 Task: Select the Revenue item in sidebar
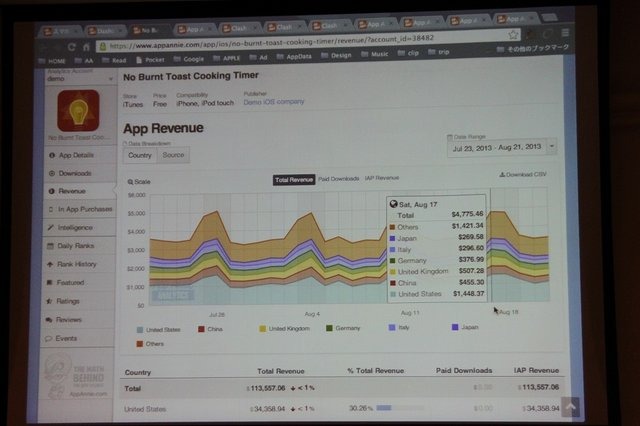coord(80,191)
